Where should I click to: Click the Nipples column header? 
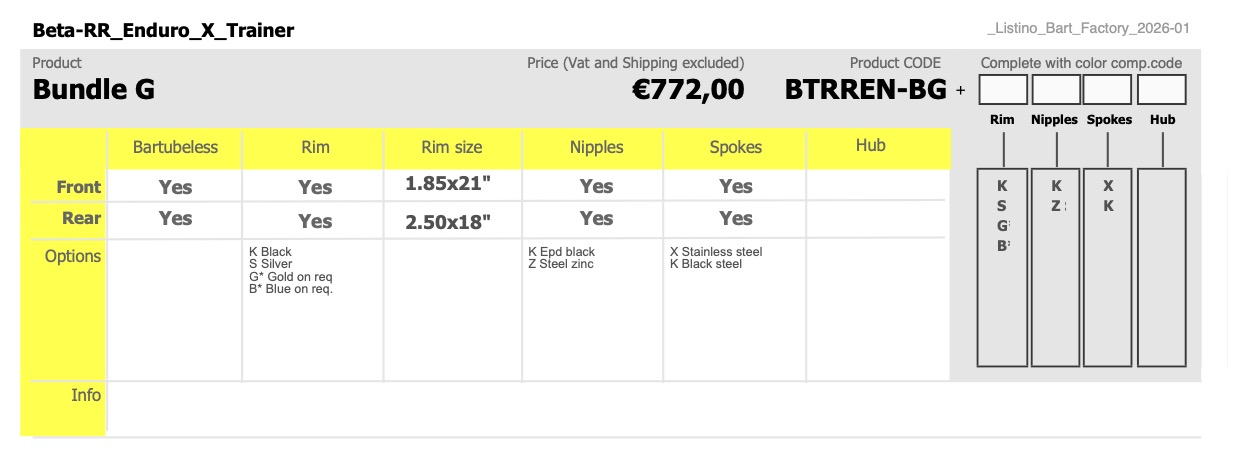coord(596,148)
